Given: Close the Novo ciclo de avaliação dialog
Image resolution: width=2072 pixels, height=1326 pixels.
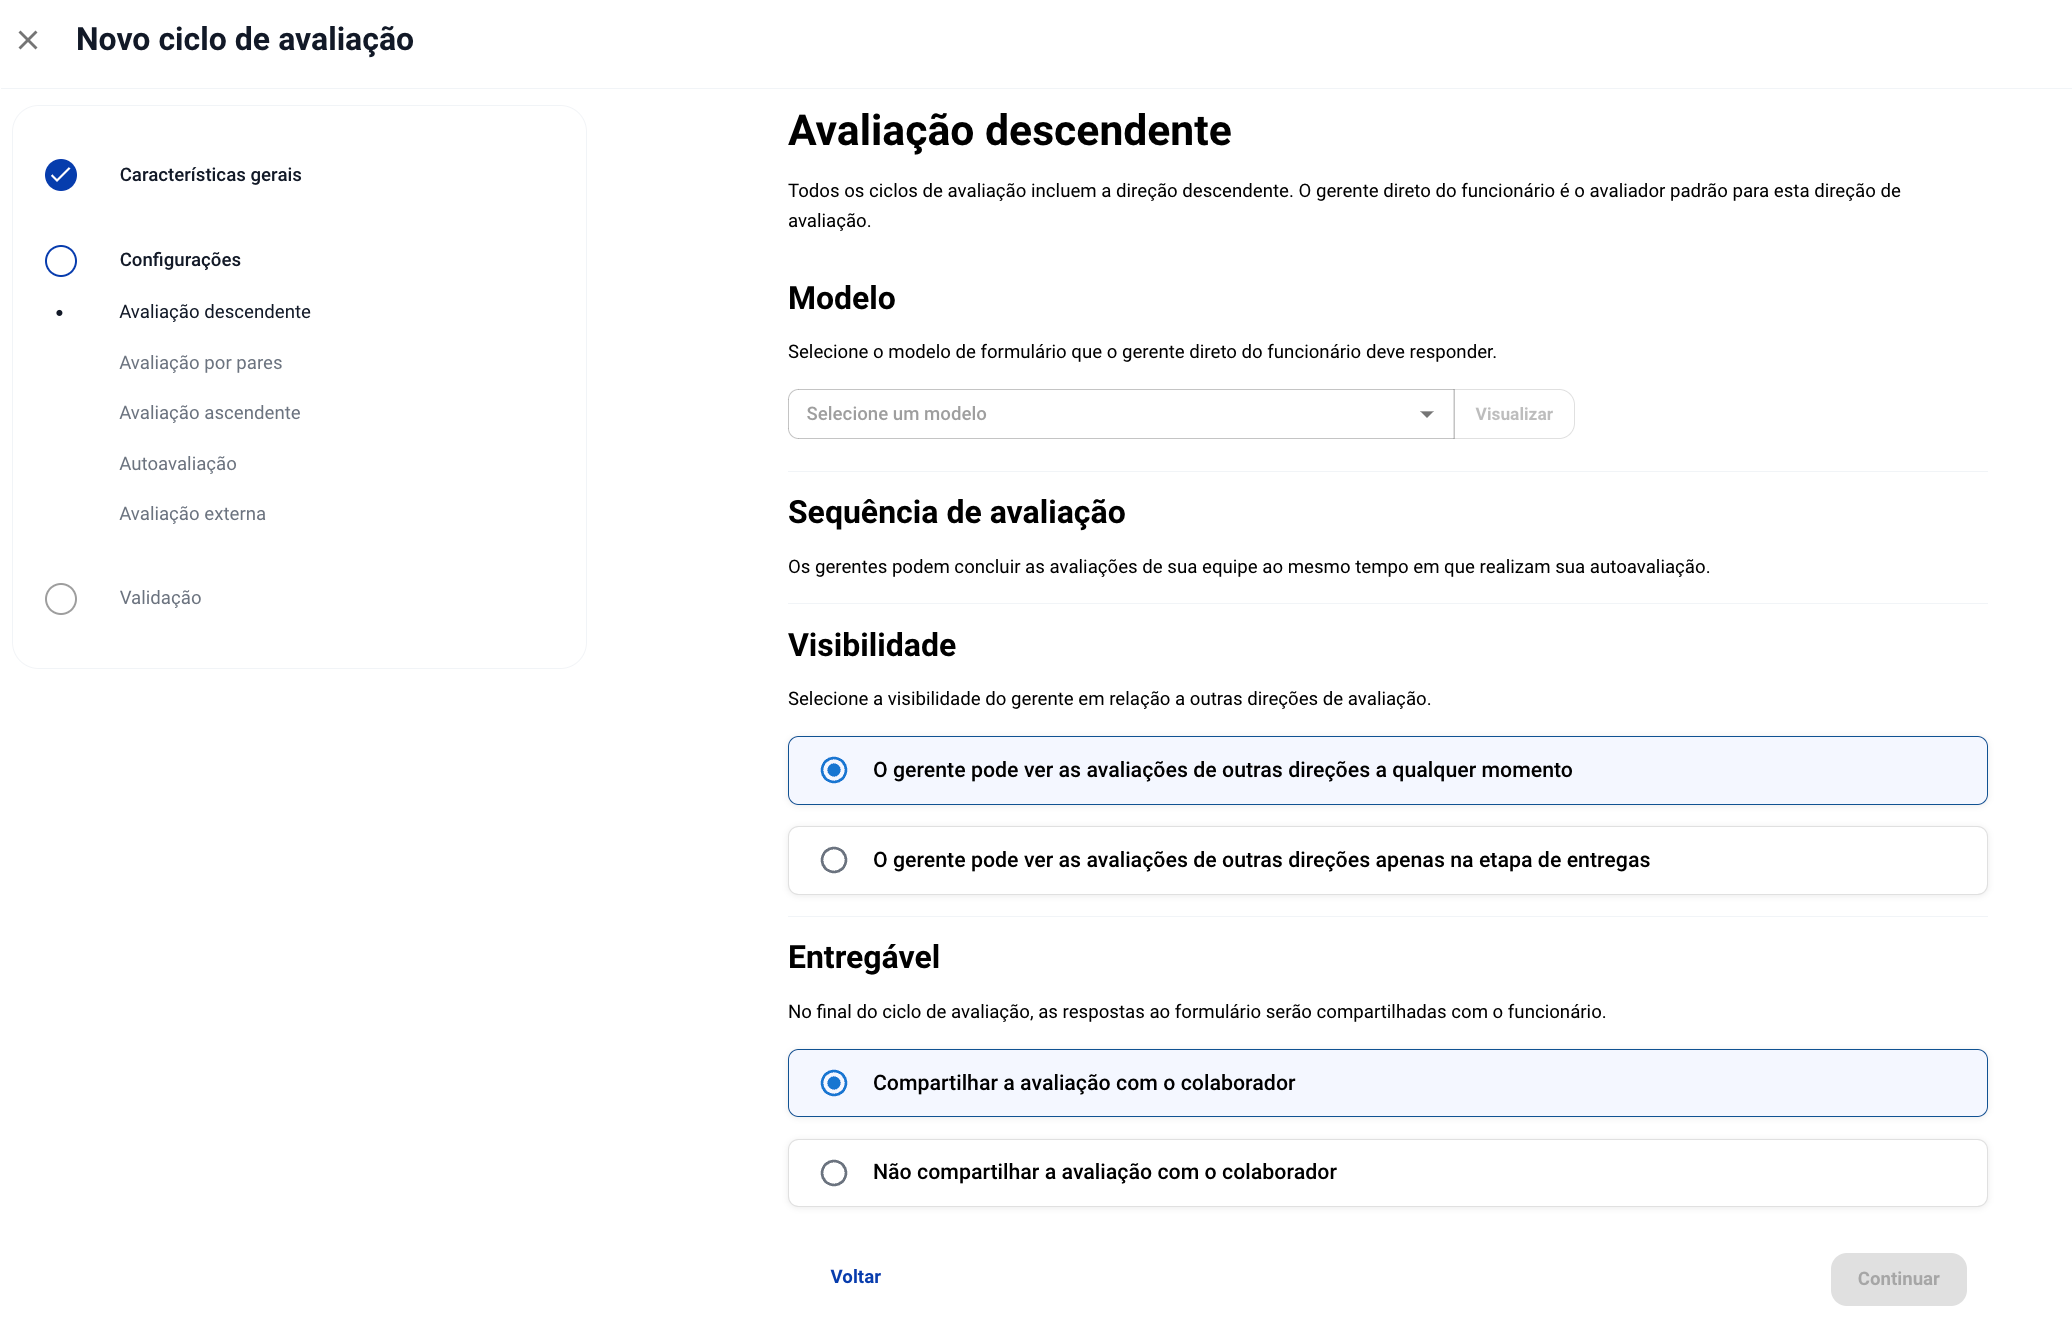Looking at the screenshot, I should pos(28,40).
